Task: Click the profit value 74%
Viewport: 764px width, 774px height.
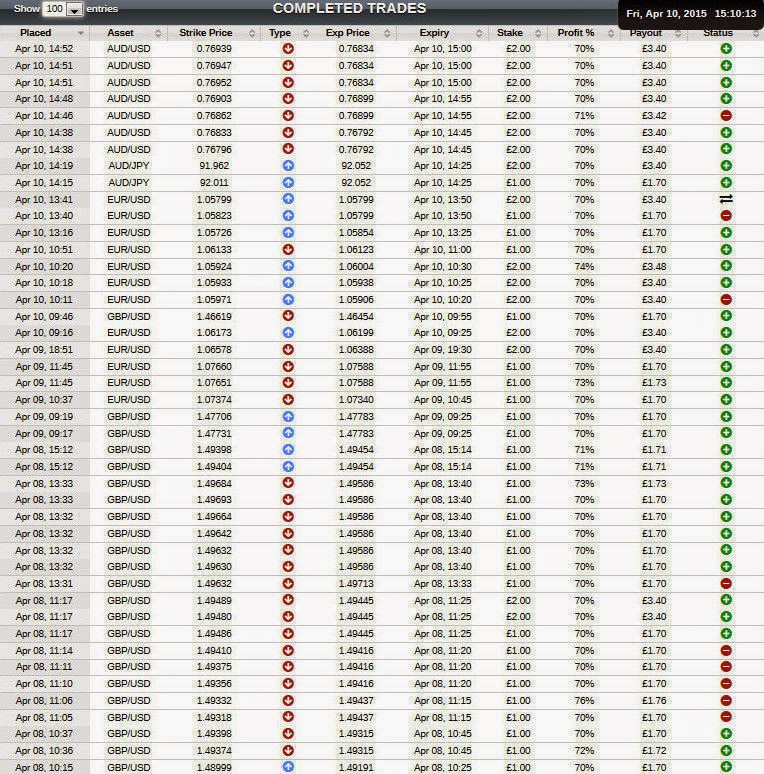Action: pyautogui.click(x=584, y=267)
